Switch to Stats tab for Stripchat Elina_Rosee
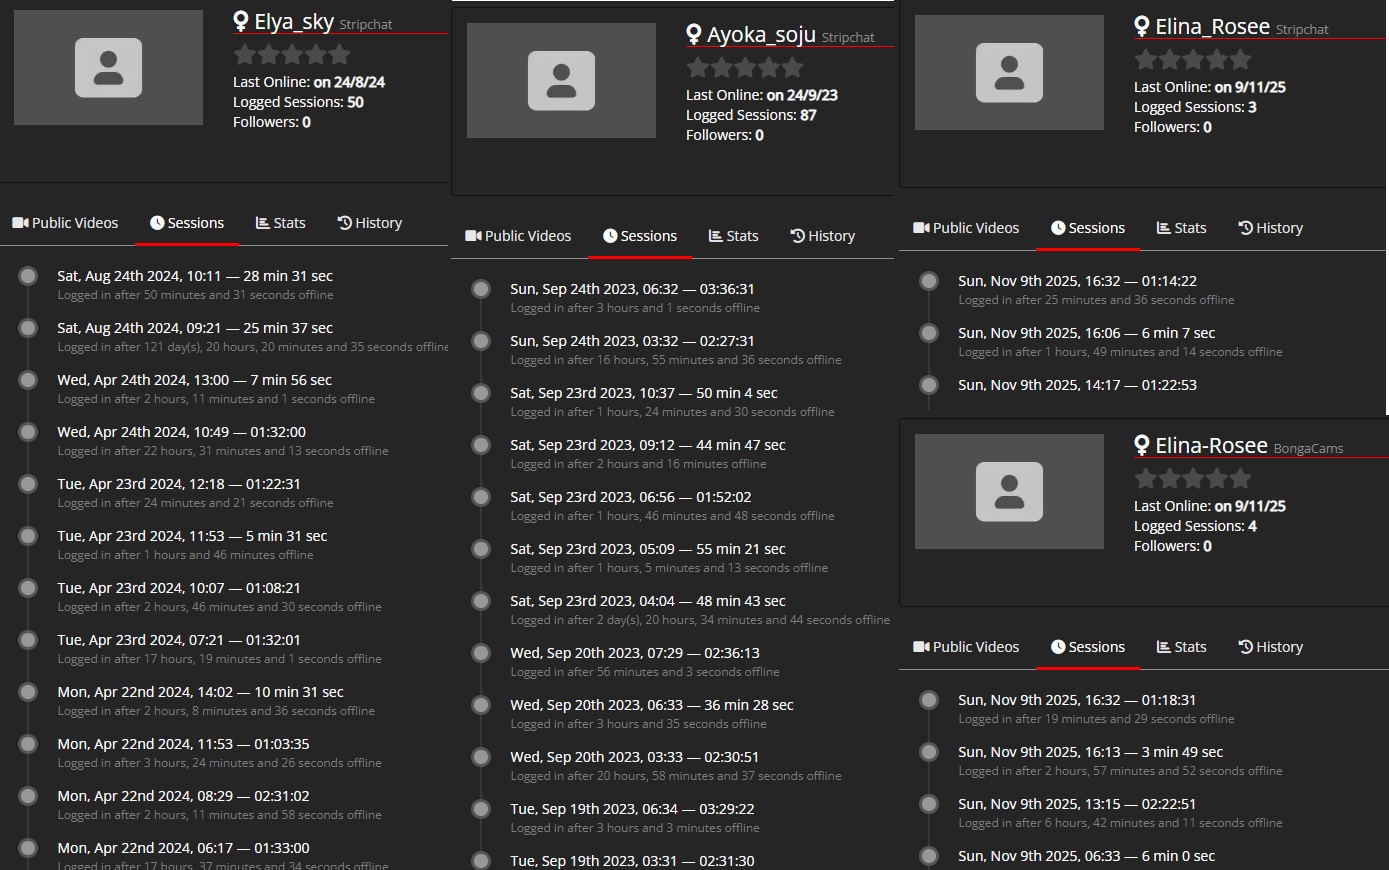Screen dimensions: 1389x870 point(1182,228)
